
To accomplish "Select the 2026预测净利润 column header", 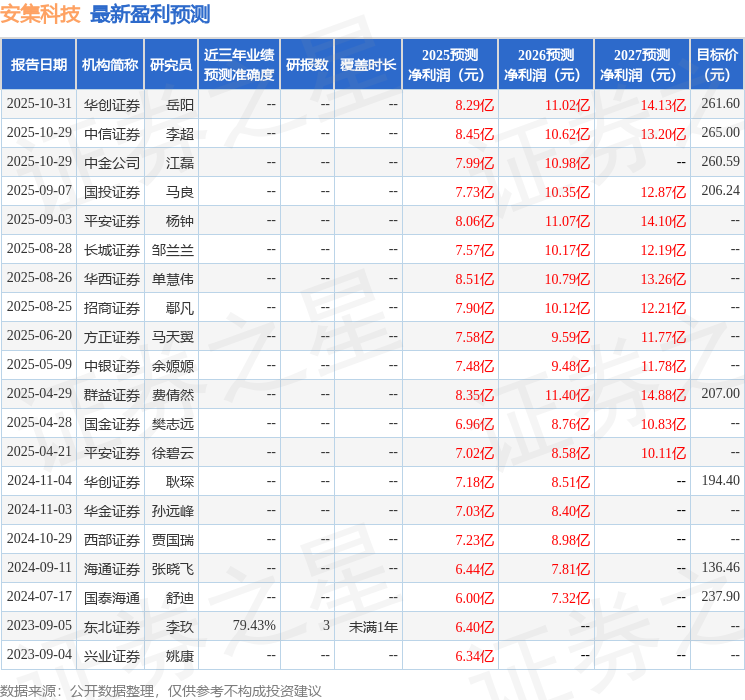I will pos(546,64).
